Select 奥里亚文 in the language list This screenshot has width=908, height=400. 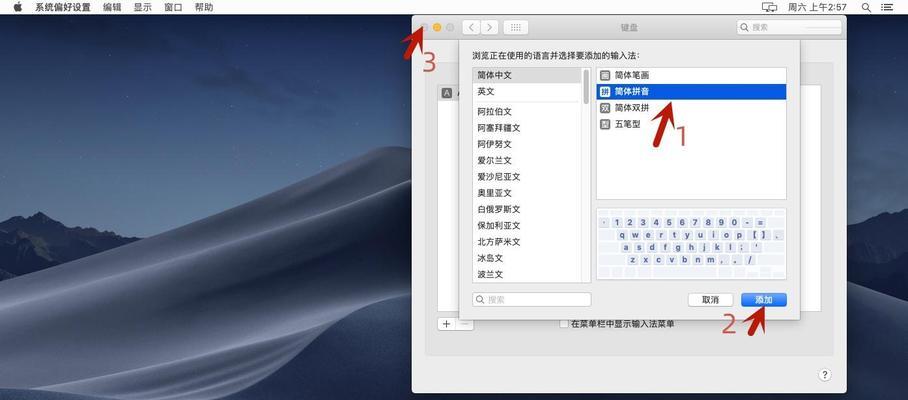pos(526,193)
